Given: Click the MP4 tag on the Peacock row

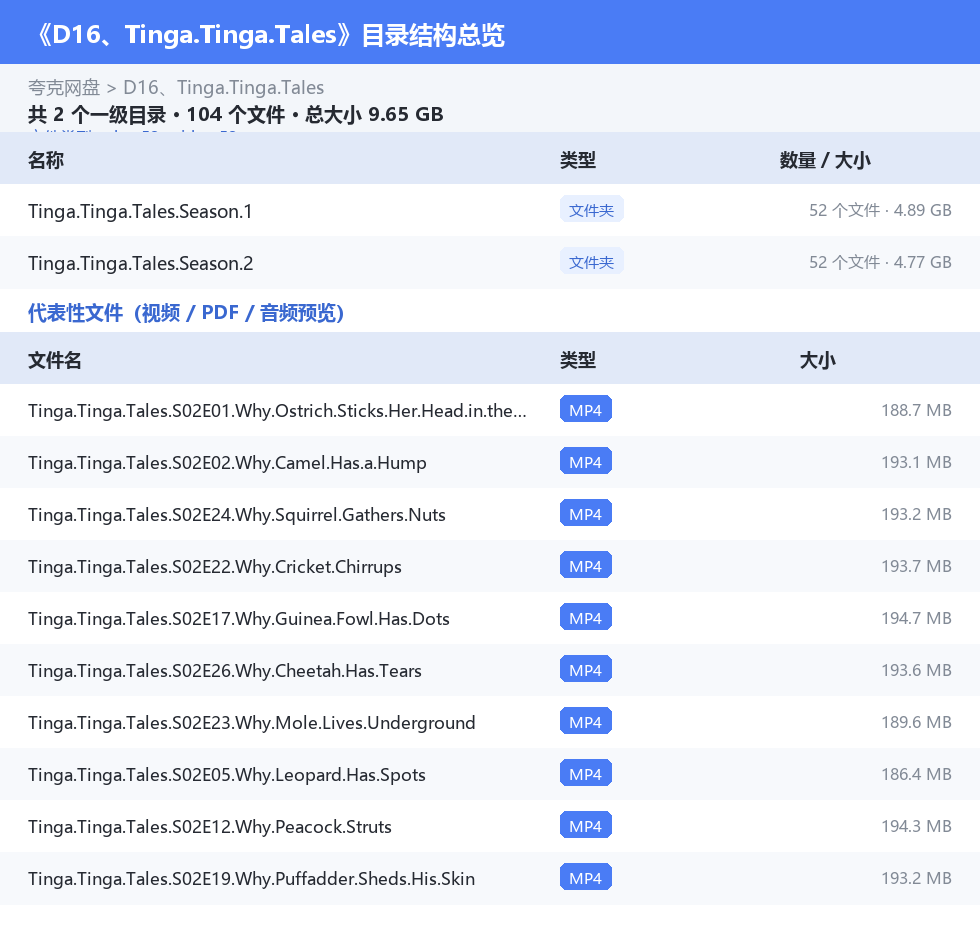Looking at the screenshot, I should [x=586, y=825].
